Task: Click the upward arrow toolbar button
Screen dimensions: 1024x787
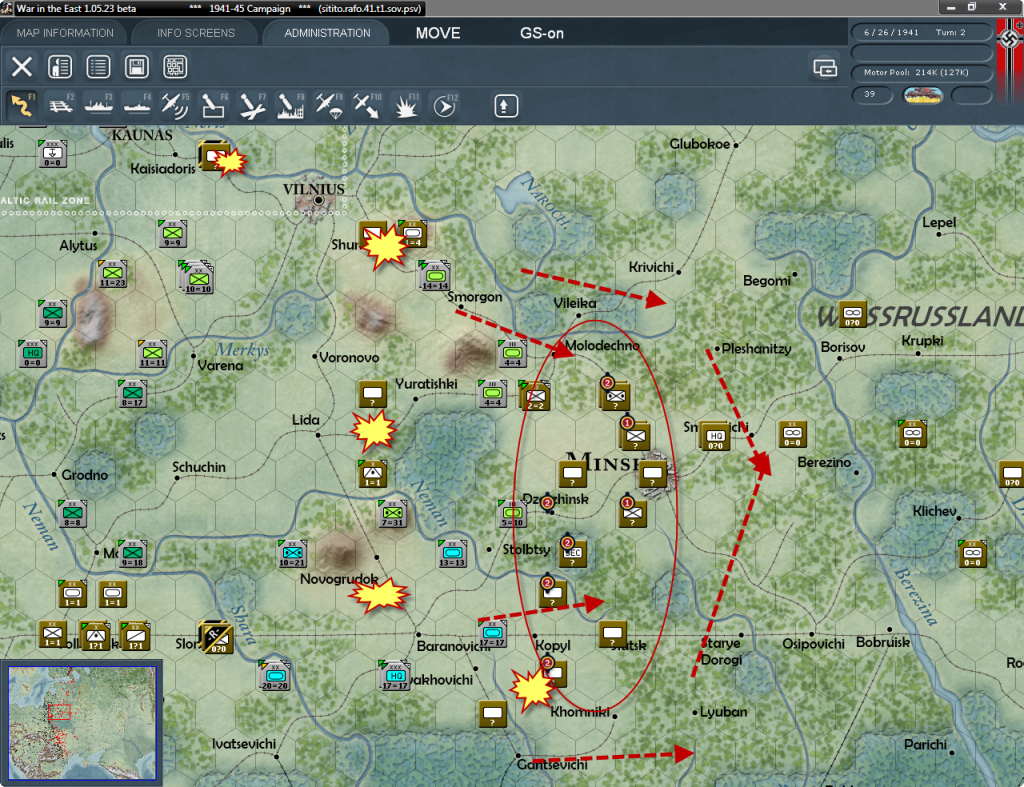Action: (x=505, y=106)
